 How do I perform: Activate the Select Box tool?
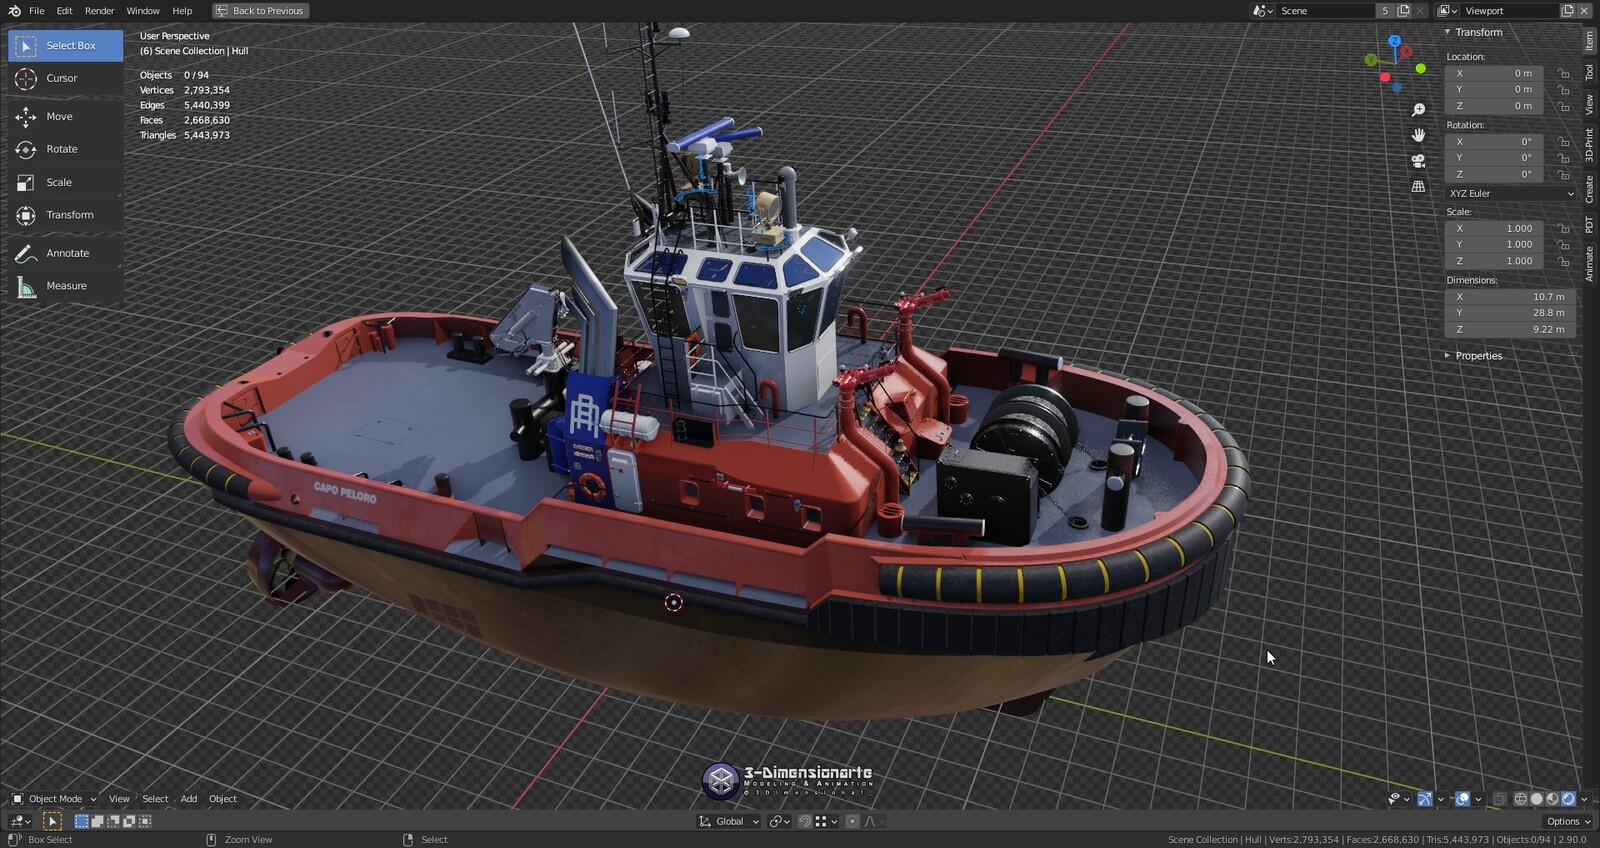tap(66, 45)
